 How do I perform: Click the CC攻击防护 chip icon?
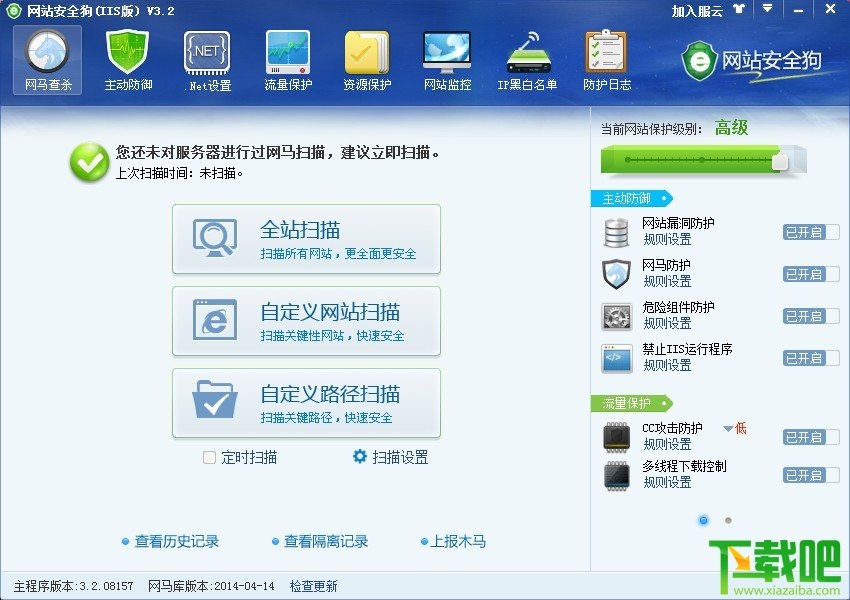(x=617, y=437)
